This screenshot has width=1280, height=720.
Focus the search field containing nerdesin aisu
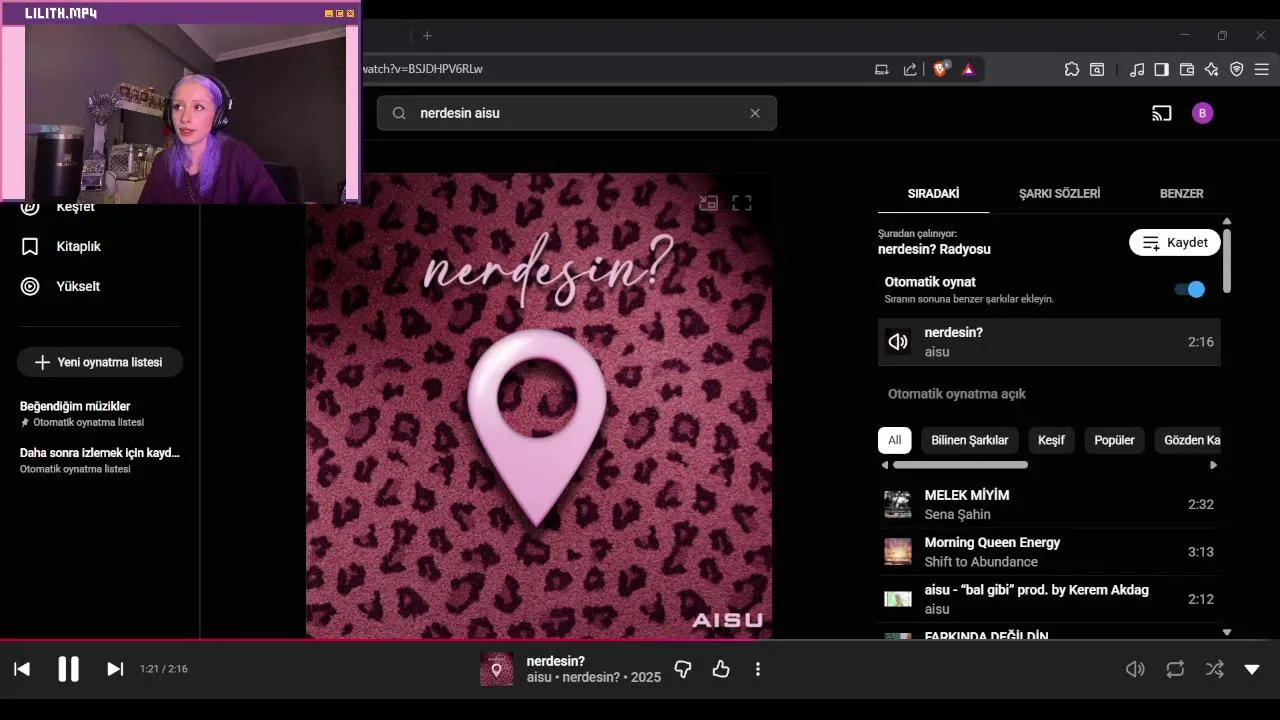[x=576, y=113]
